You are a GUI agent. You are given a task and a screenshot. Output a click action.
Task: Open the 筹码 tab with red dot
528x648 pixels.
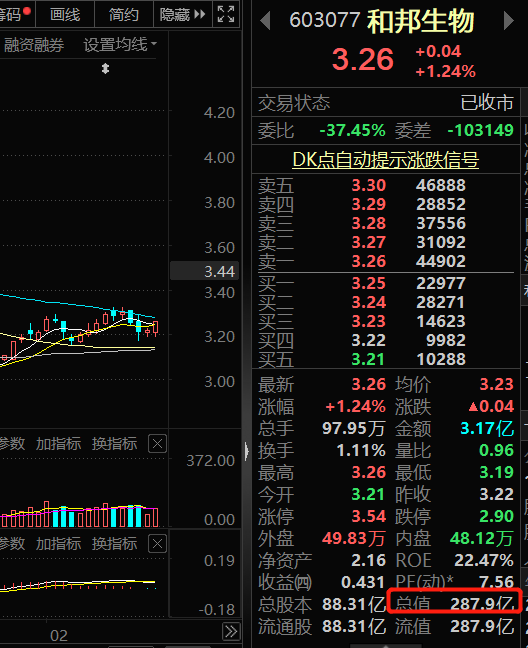[x=15, y=14]
